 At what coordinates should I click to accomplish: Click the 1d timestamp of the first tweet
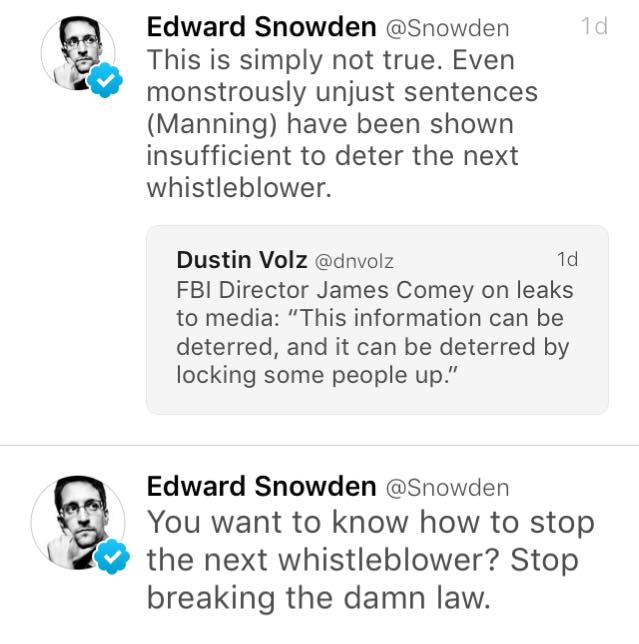point(594,27)
